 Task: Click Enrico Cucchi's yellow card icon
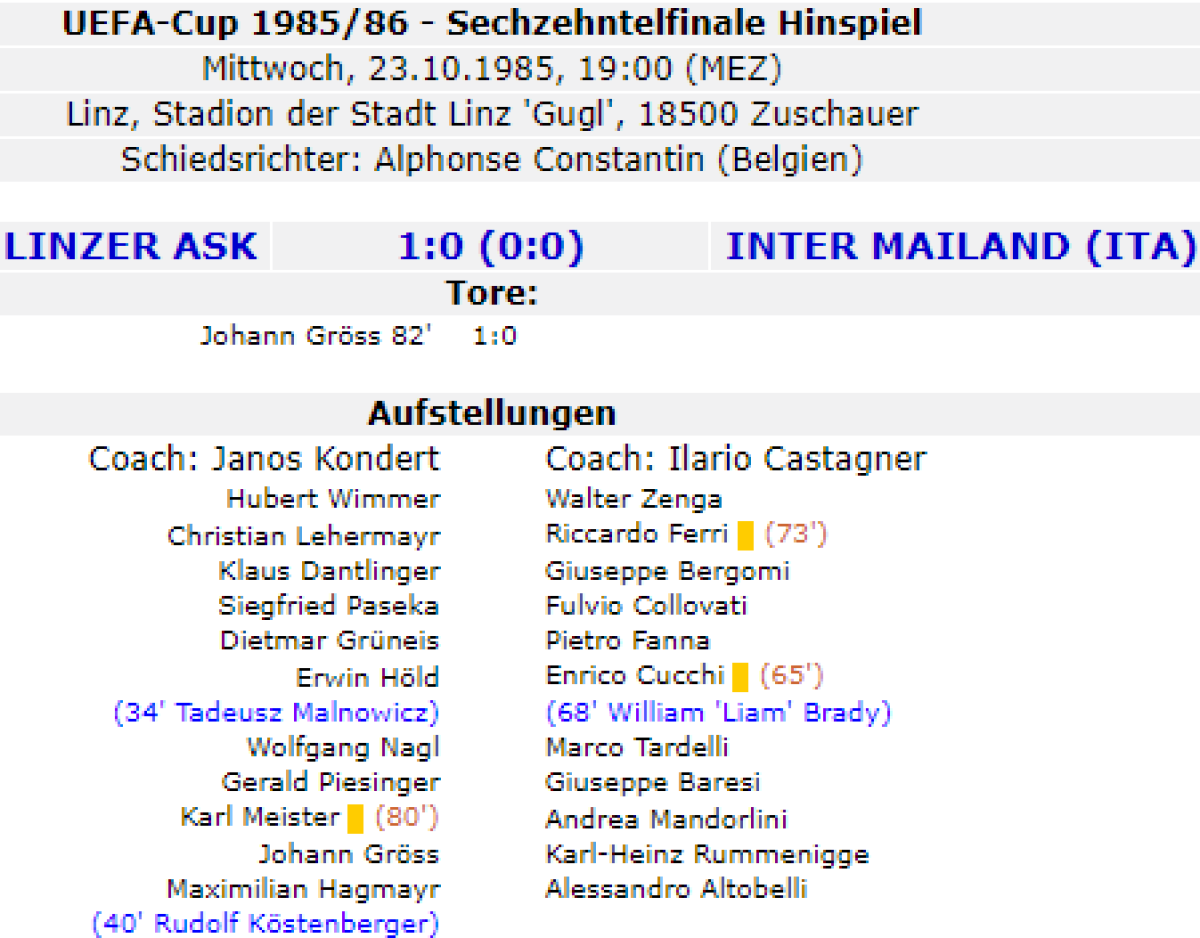coord(740,677)
